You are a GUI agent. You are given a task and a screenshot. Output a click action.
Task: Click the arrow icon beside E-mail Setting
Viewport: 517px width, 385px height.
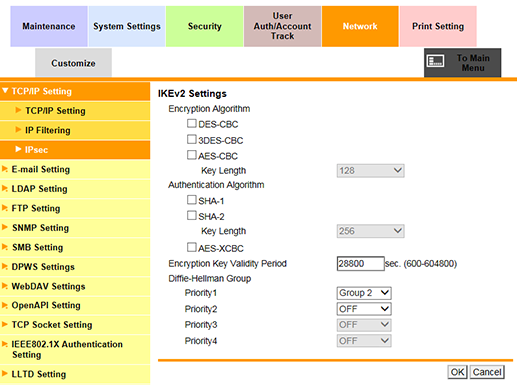coord(5,169)
